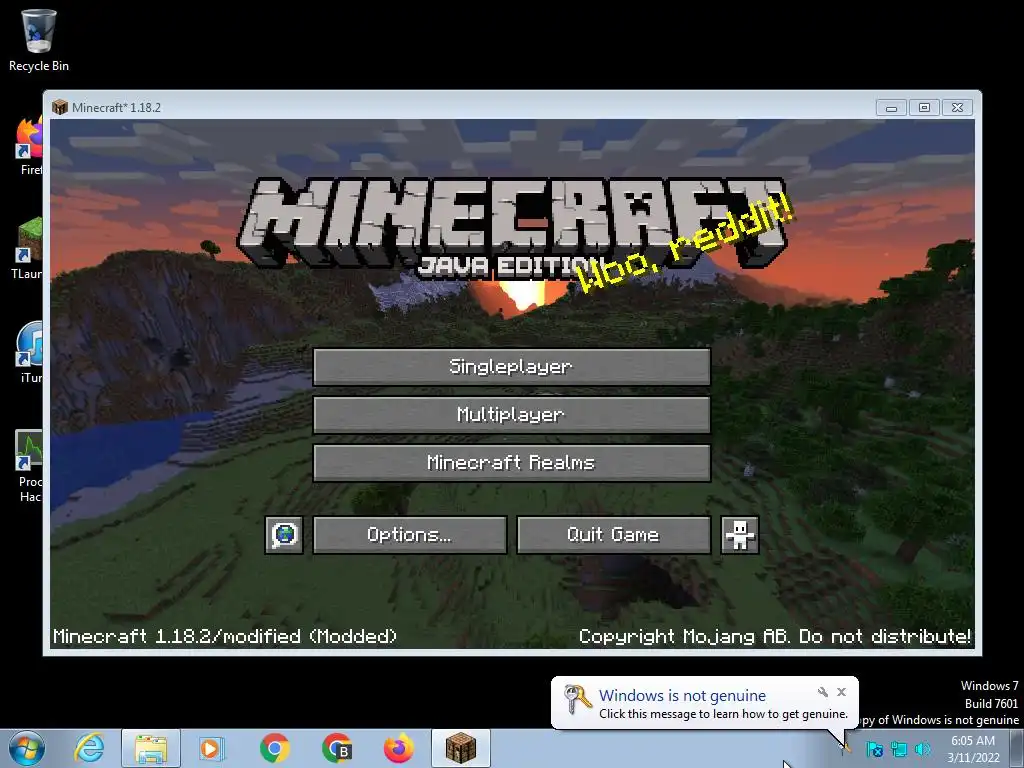The width and height of the screenshot is (1024, 768).
Task: Select the Firefox desktop shortcut
Action: coord(29,145)
